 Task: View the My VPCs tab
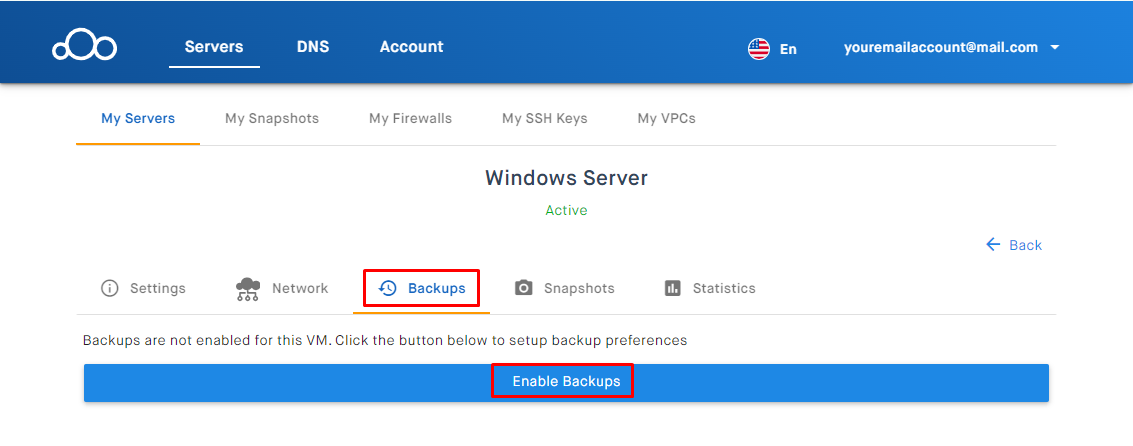point(666,118)
